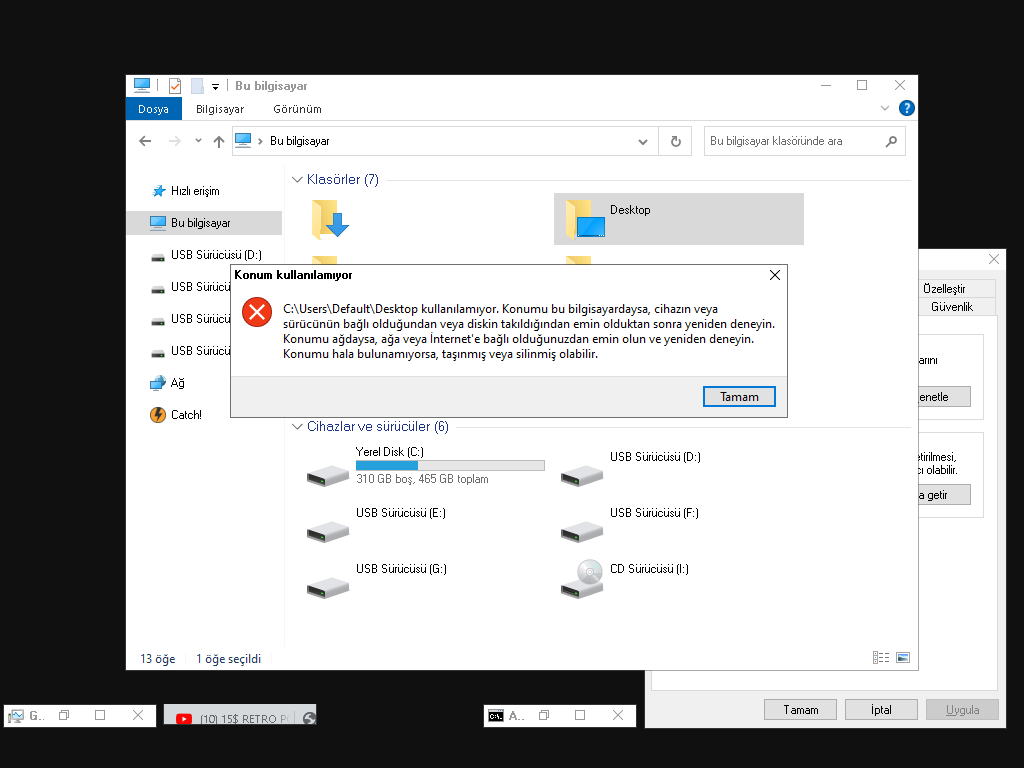
Task: Select Bu bilgisayar in the navigation pane
Action: click(204, 223)
